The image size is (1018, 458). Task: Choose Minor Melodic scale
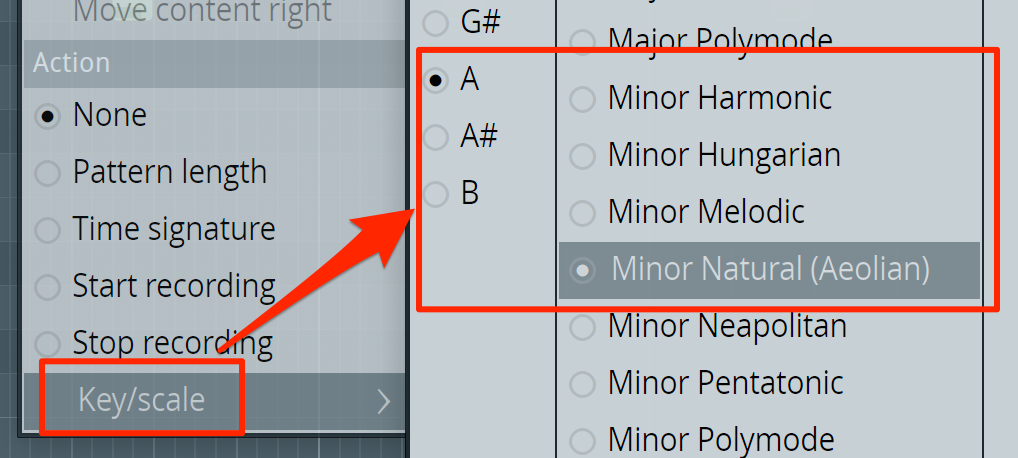[769, 212]
